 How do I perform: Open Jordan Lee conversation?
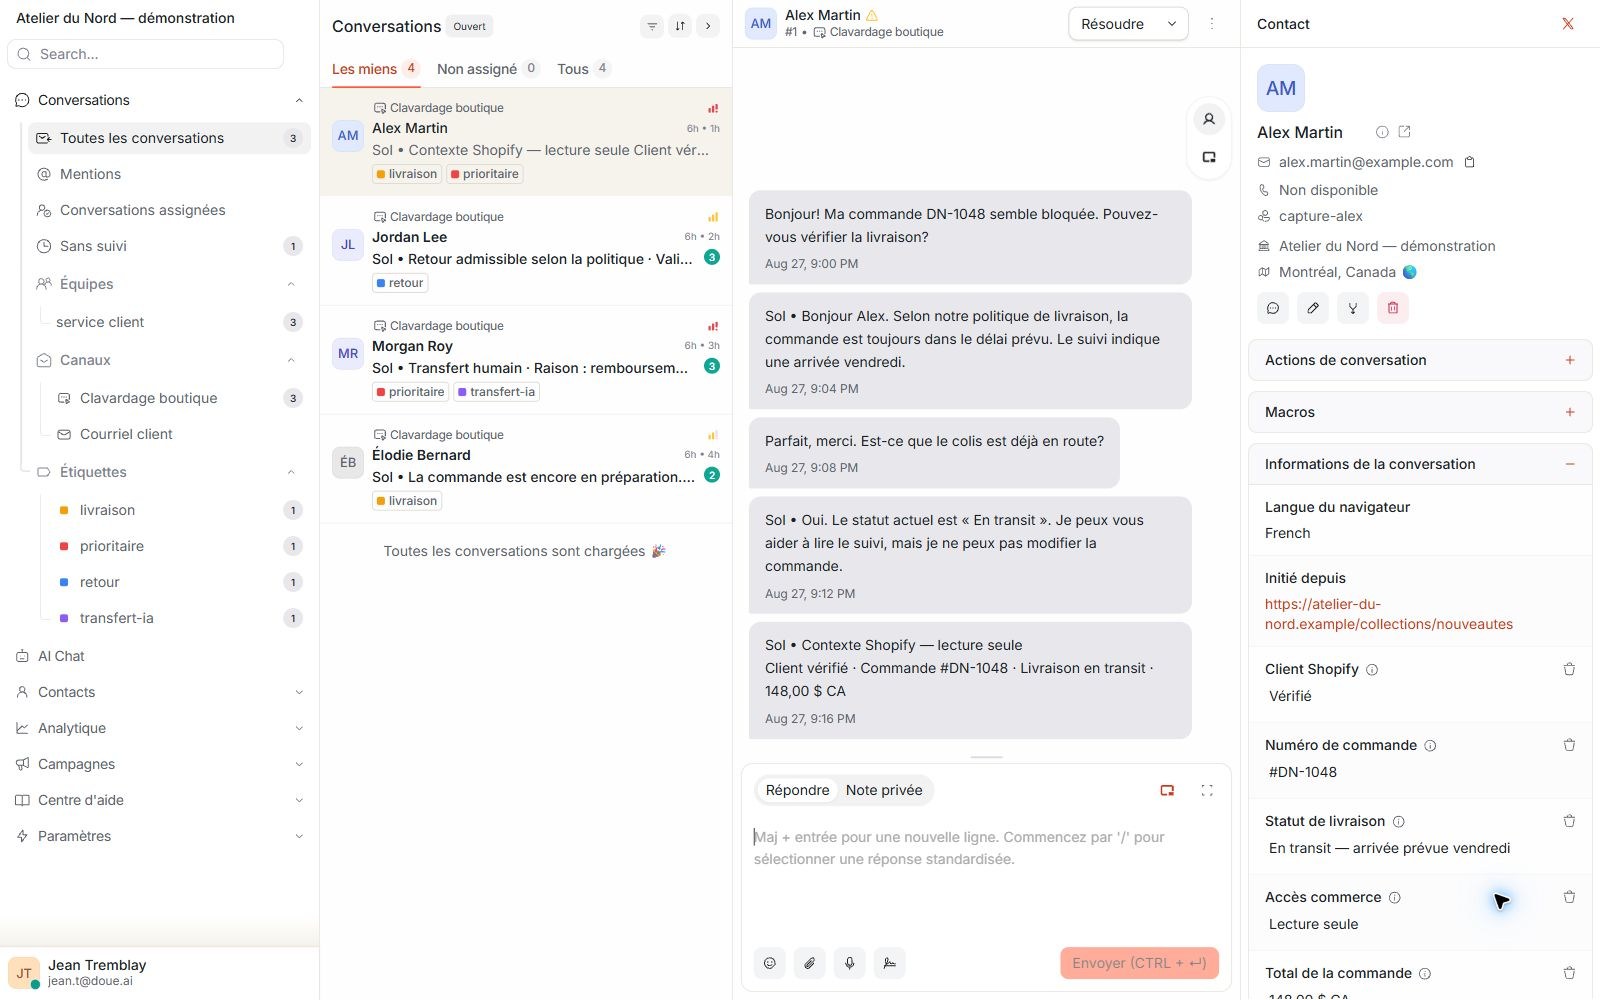click(x=526, y=251)
